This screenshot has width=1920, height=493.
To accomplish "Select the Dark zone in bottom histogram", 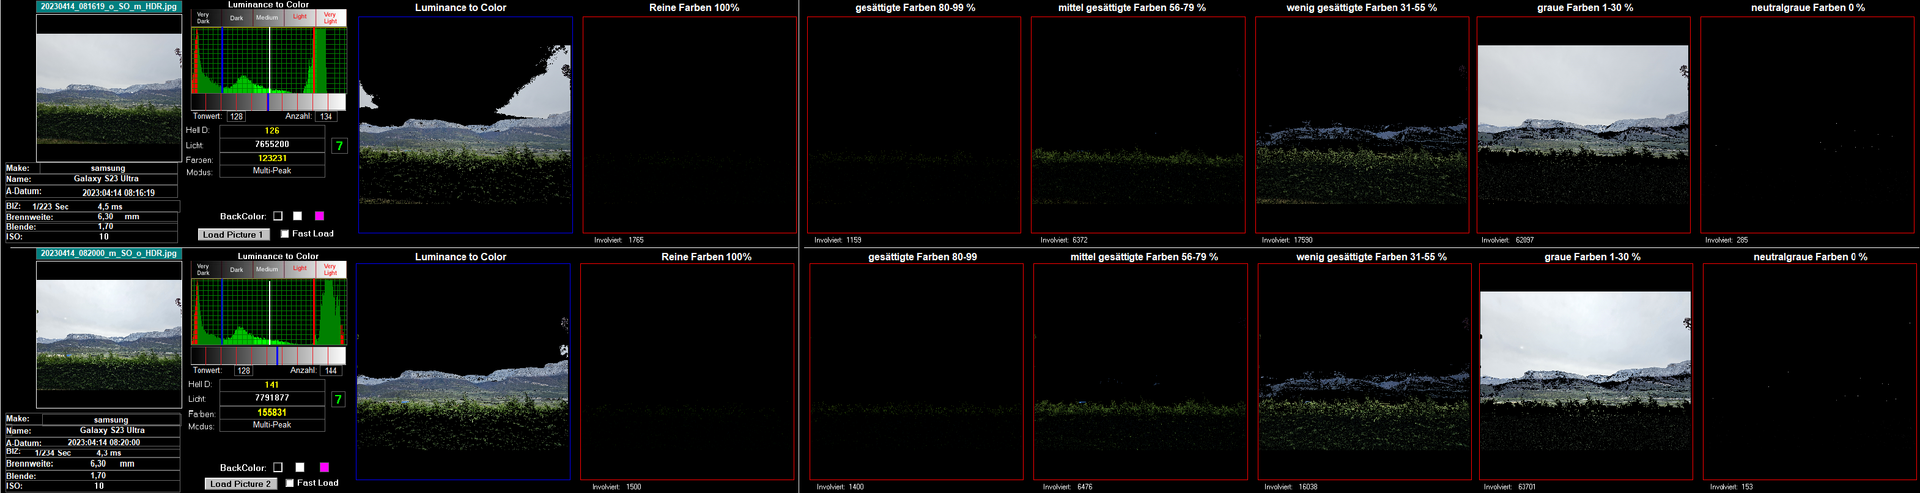I will [x=236, y=270].
